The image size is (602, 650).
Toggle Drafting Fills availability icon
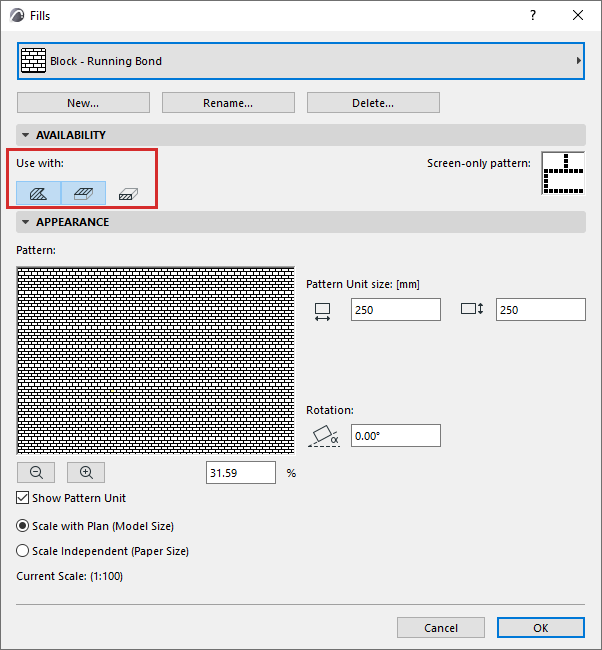coord(39,193)
